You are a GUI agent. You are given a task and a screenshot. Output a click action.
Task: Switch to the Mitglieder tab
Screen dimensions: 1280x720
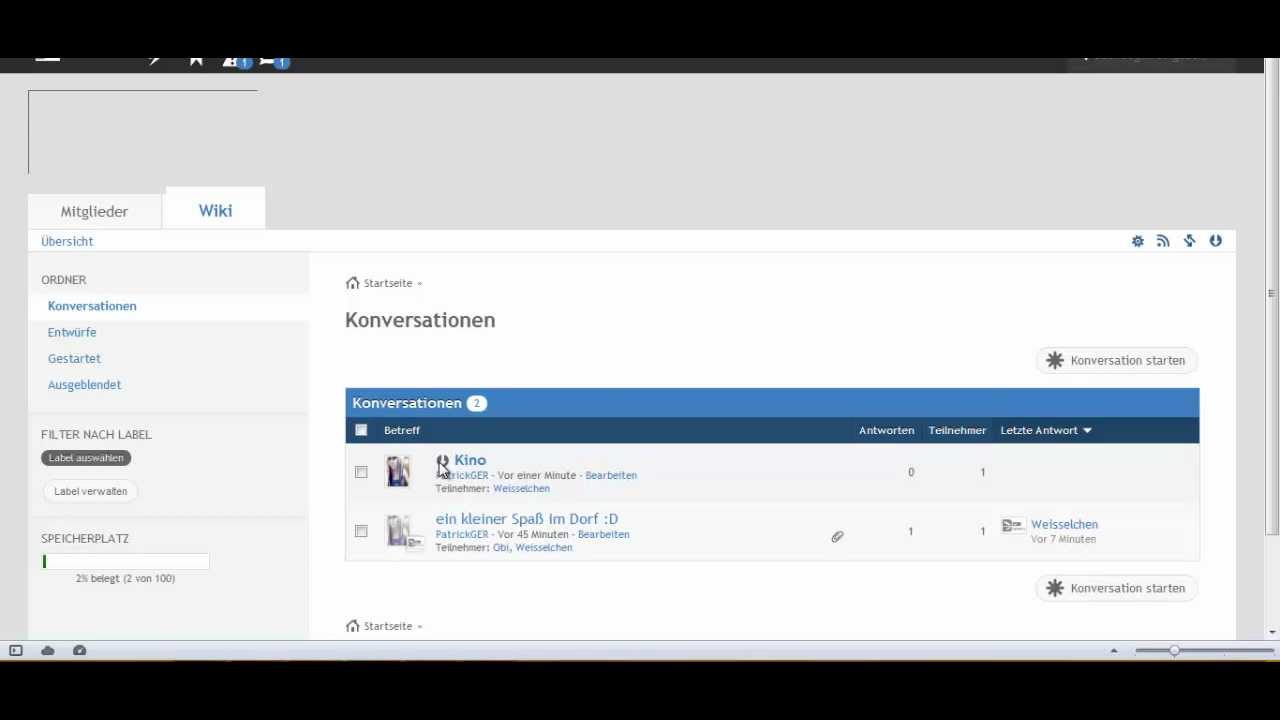click(x=94, y=212)
